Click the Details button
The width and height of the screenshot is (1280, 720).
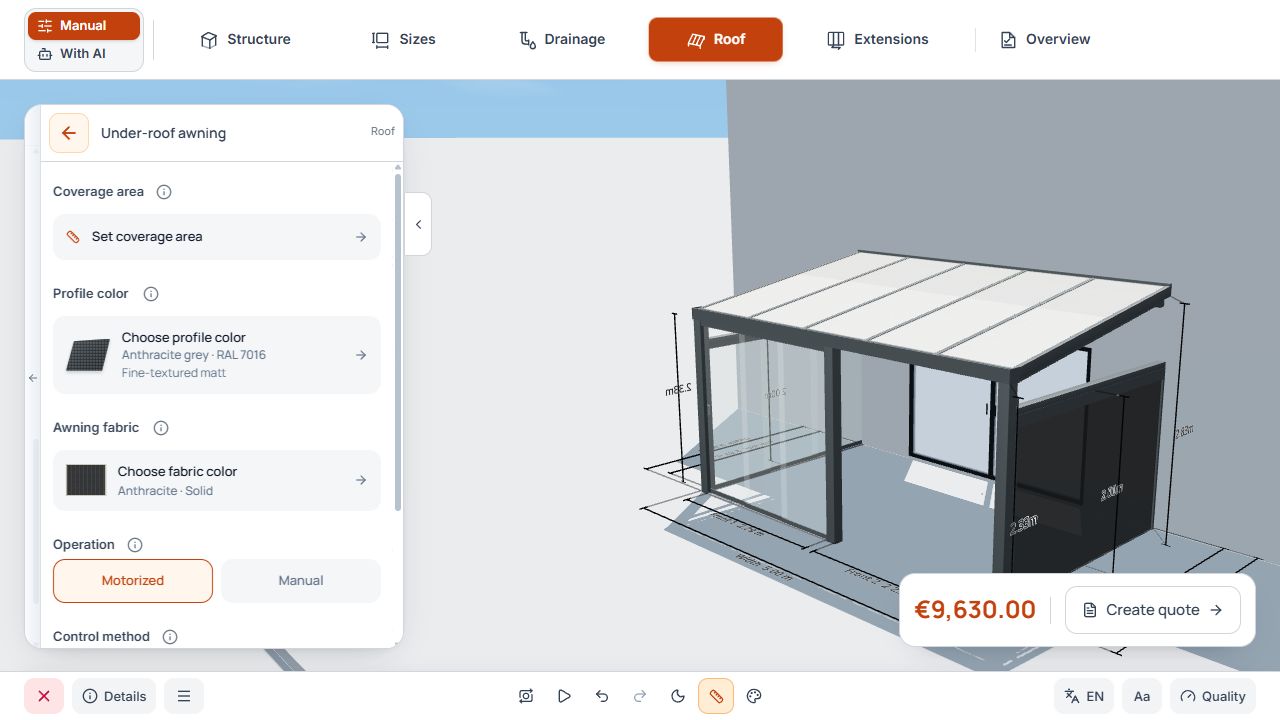click(114, 696)
